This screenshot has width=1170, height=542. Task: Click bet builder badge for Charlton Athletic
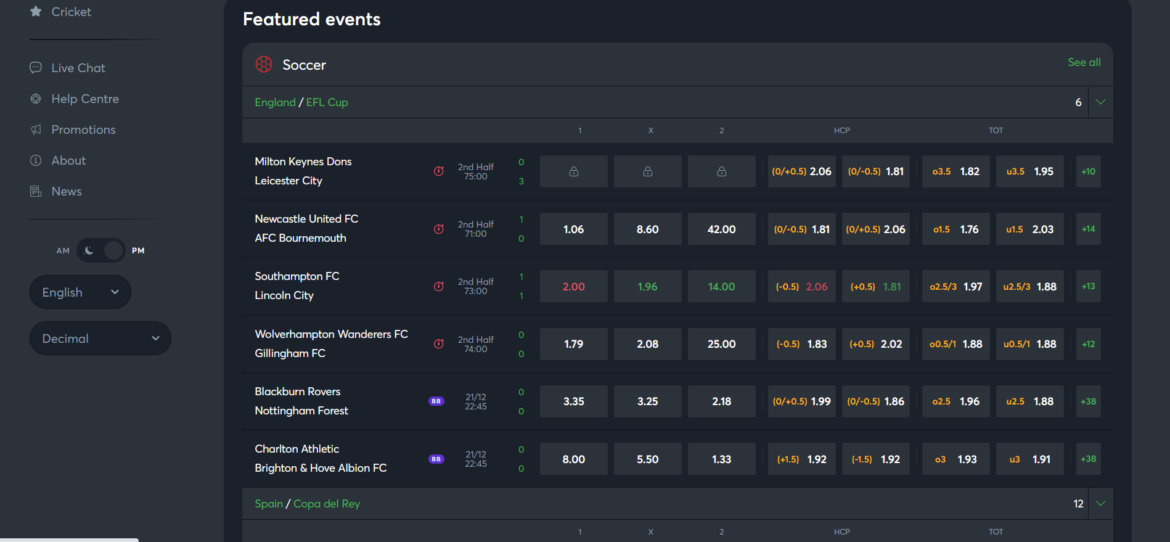click(x=437, y=459)
